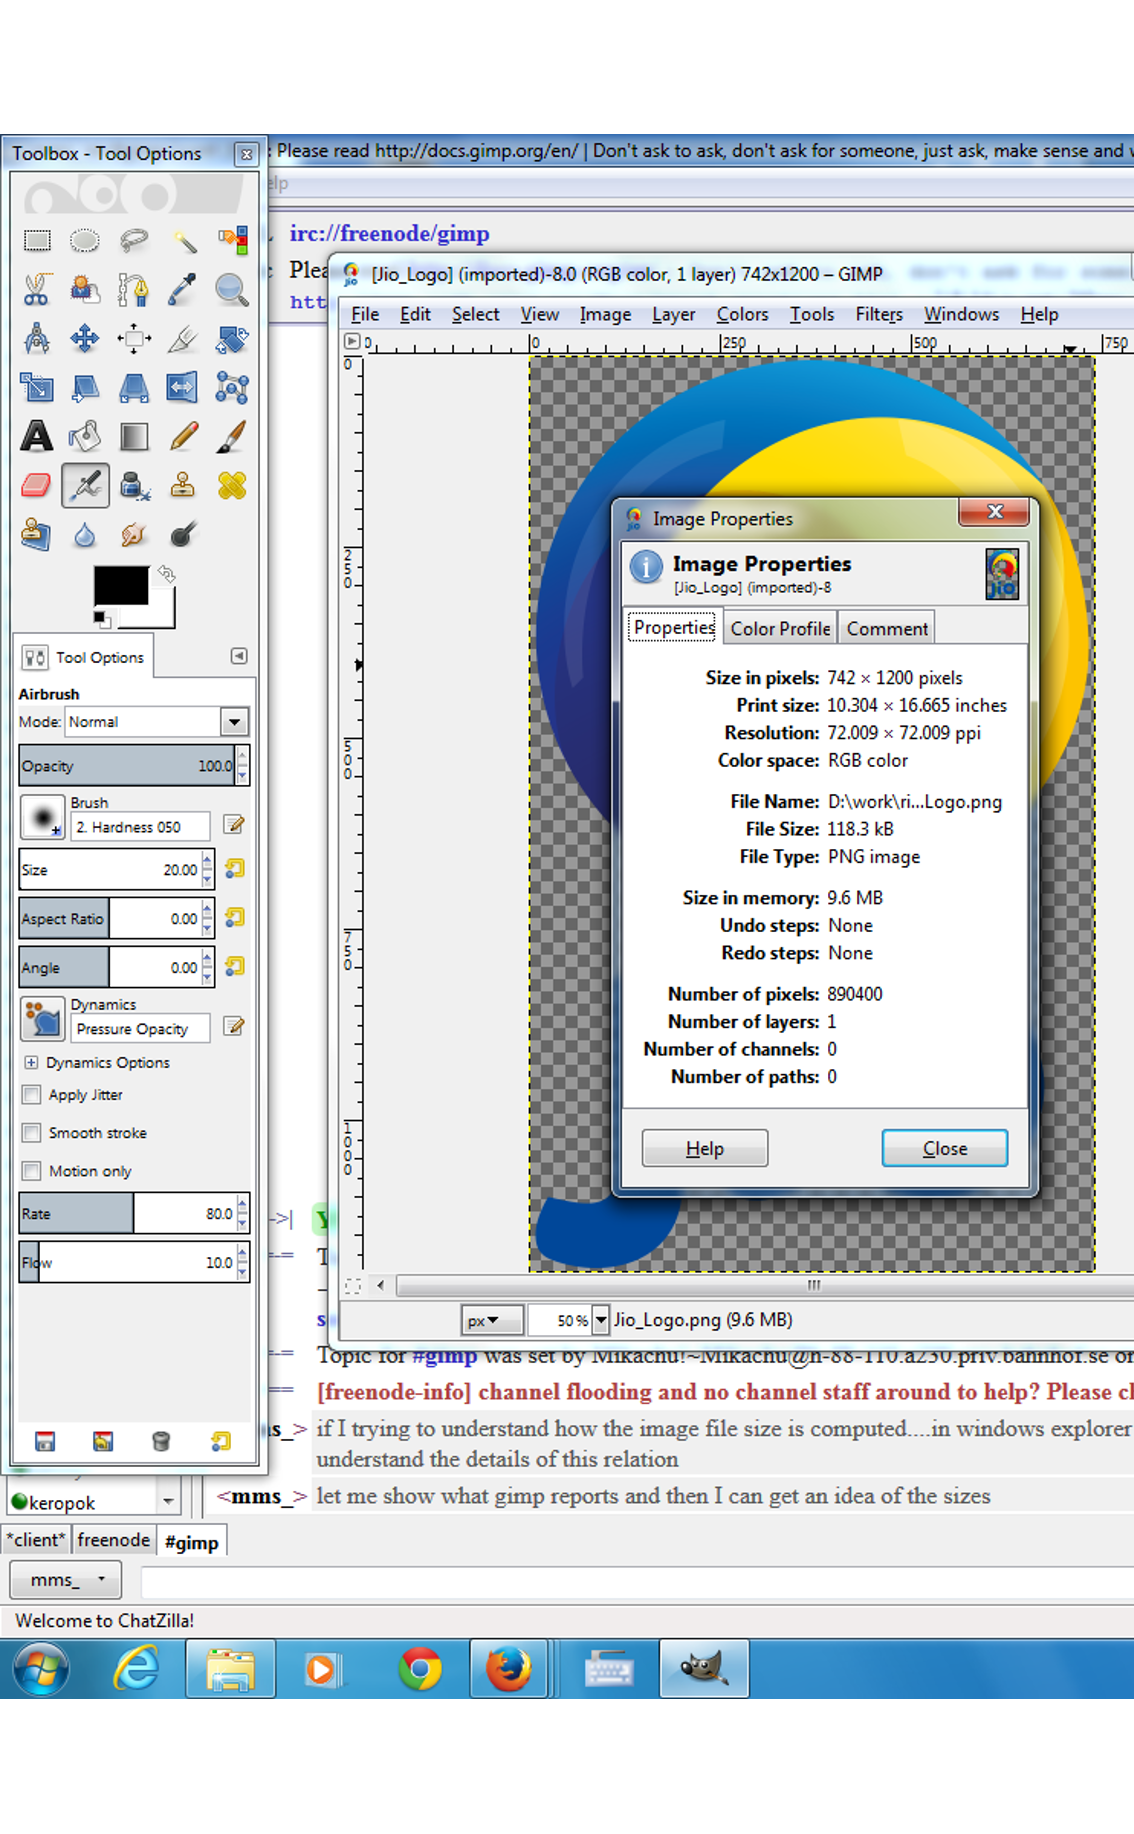Open the Layer menu
1134x1834 pixels.
pos(673,314)
